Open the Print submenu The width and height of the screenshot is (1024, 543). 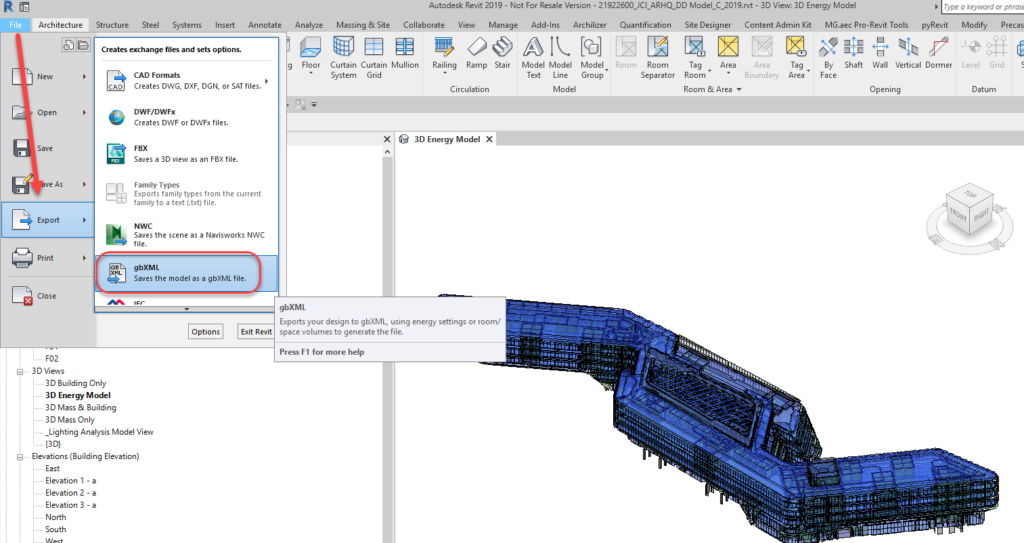(49, 257)
